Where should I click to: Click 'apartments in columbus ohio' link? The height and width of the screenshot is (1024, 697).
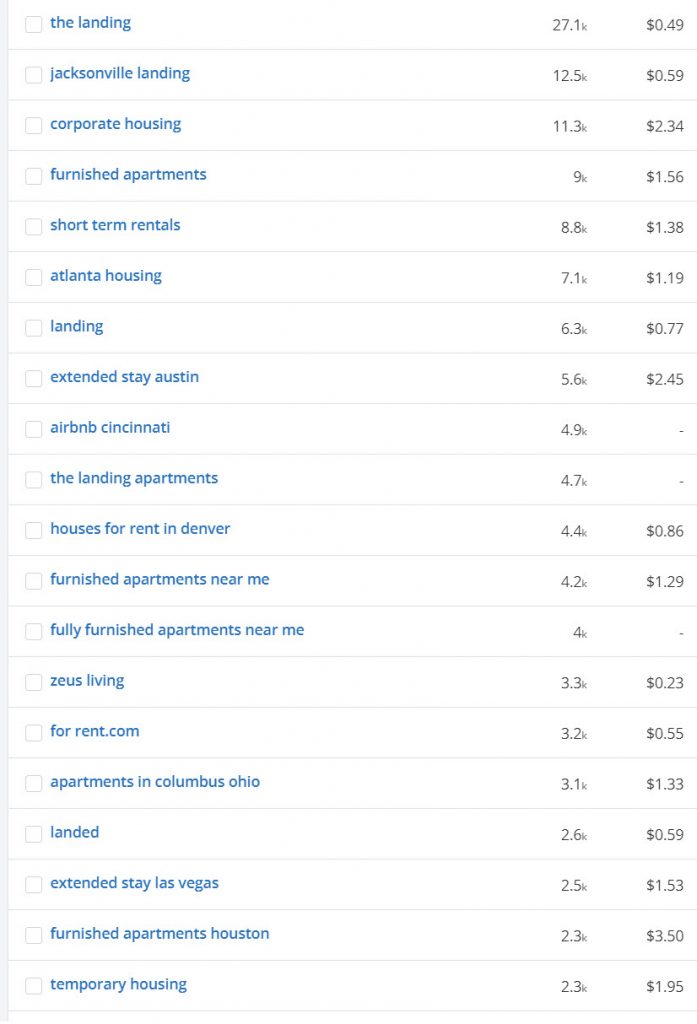155,781
